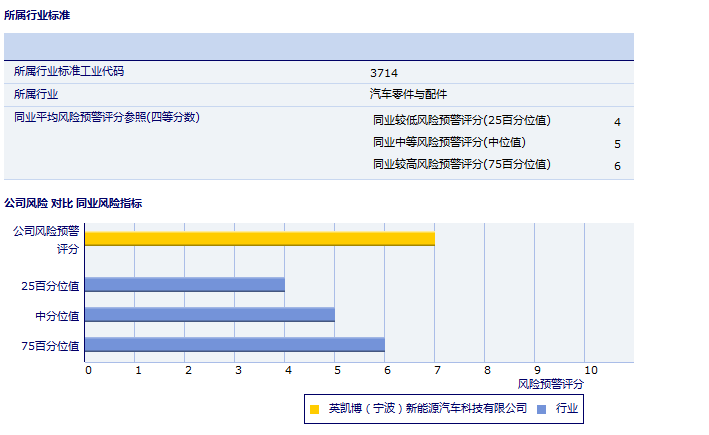The height and width of the screenshot is (435, 709).
Task: Click the yellow company risk score bar
Action: point(260,238)
